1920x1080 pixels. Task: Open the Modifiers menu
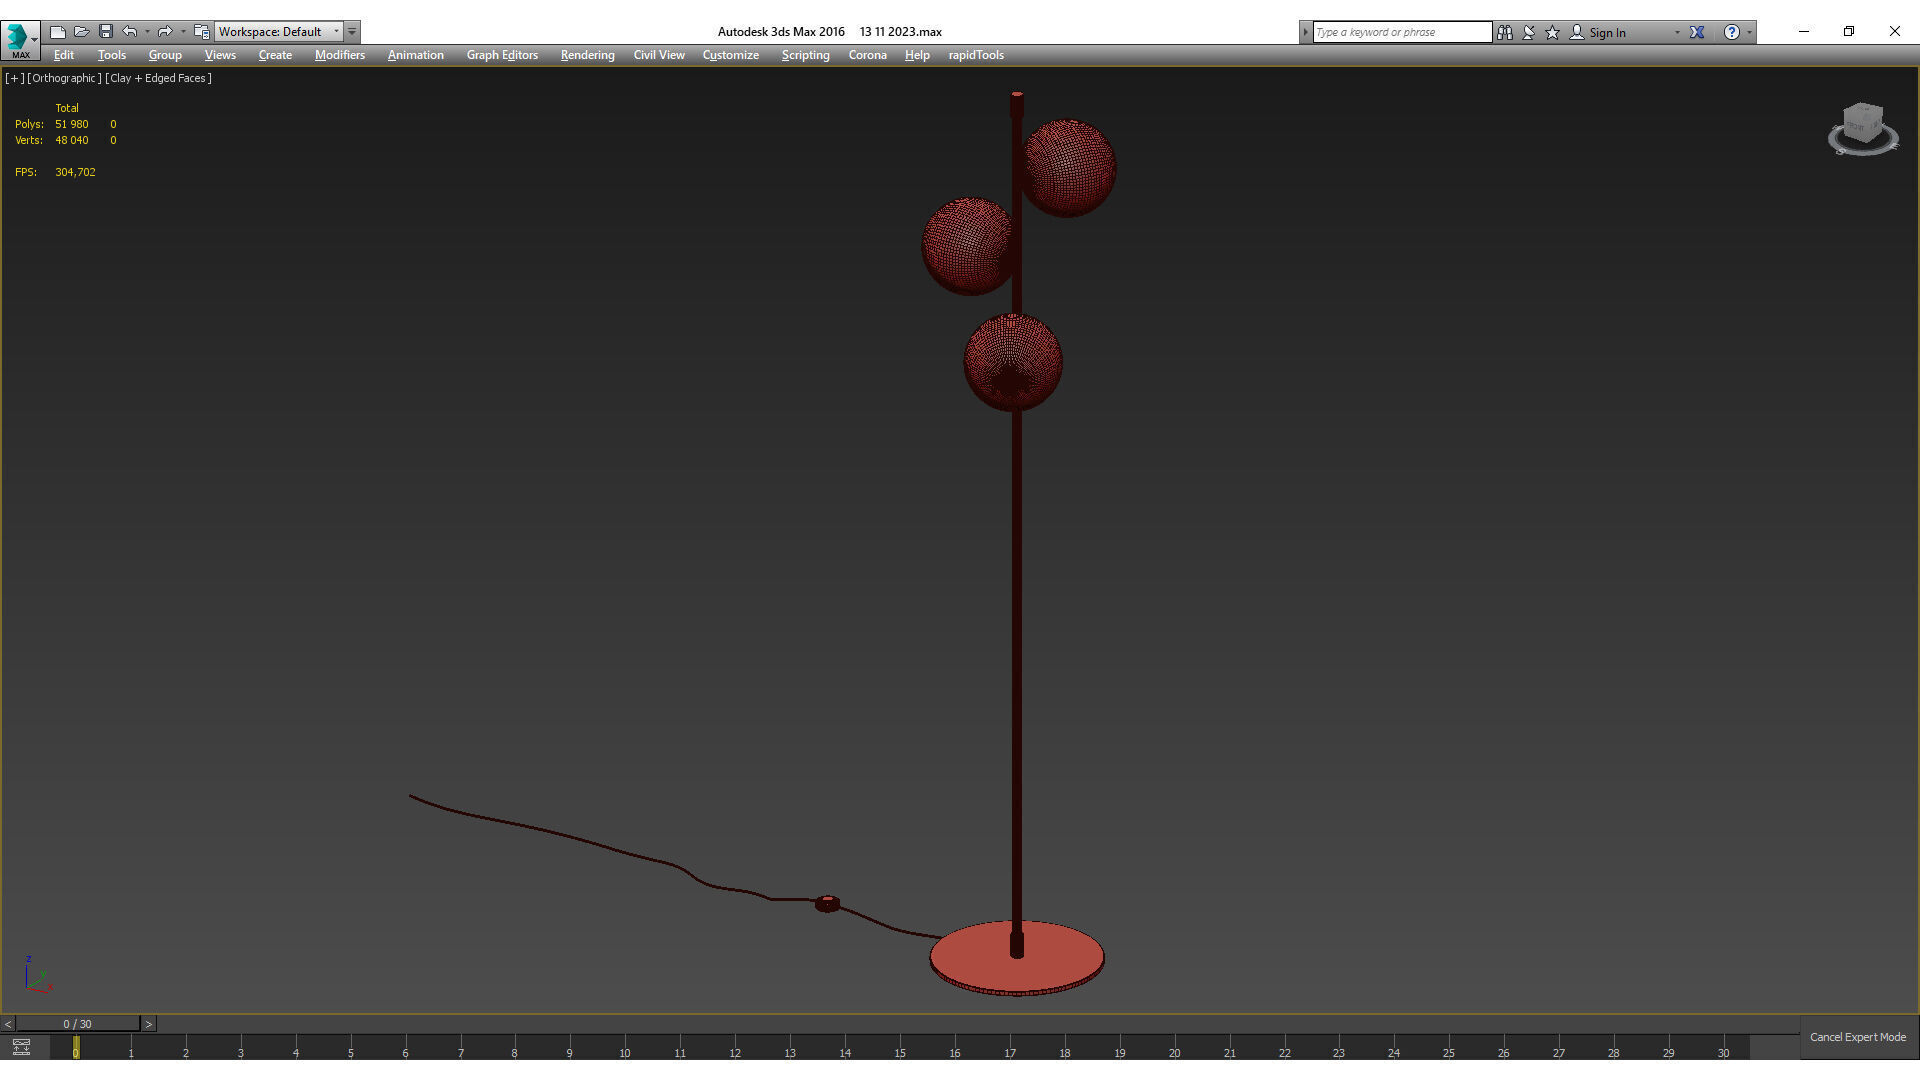pyautogui.click(x=339, y=55)
